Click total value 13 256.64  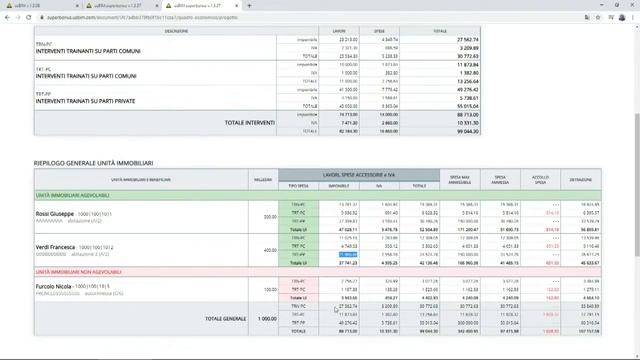click(468, 82)
